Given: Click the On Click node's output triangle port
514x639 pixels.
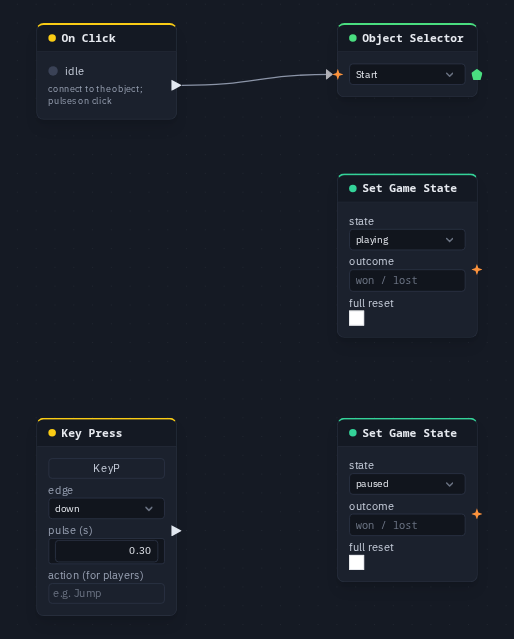Looking at the screenshot, I should coord(176,85).
